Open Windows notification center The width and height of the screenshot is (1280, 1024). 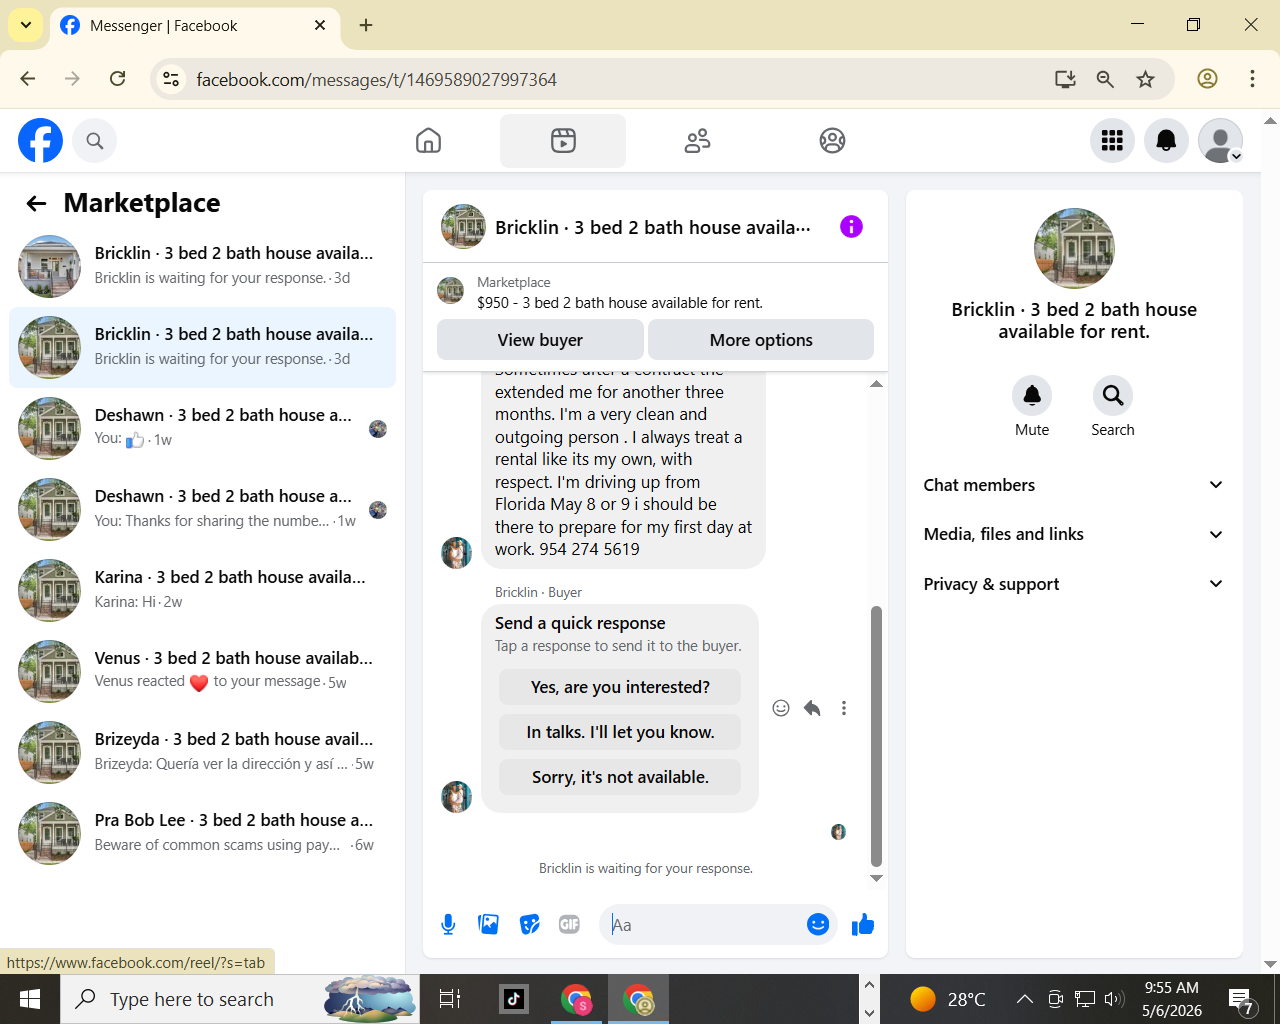point(1242,999)
